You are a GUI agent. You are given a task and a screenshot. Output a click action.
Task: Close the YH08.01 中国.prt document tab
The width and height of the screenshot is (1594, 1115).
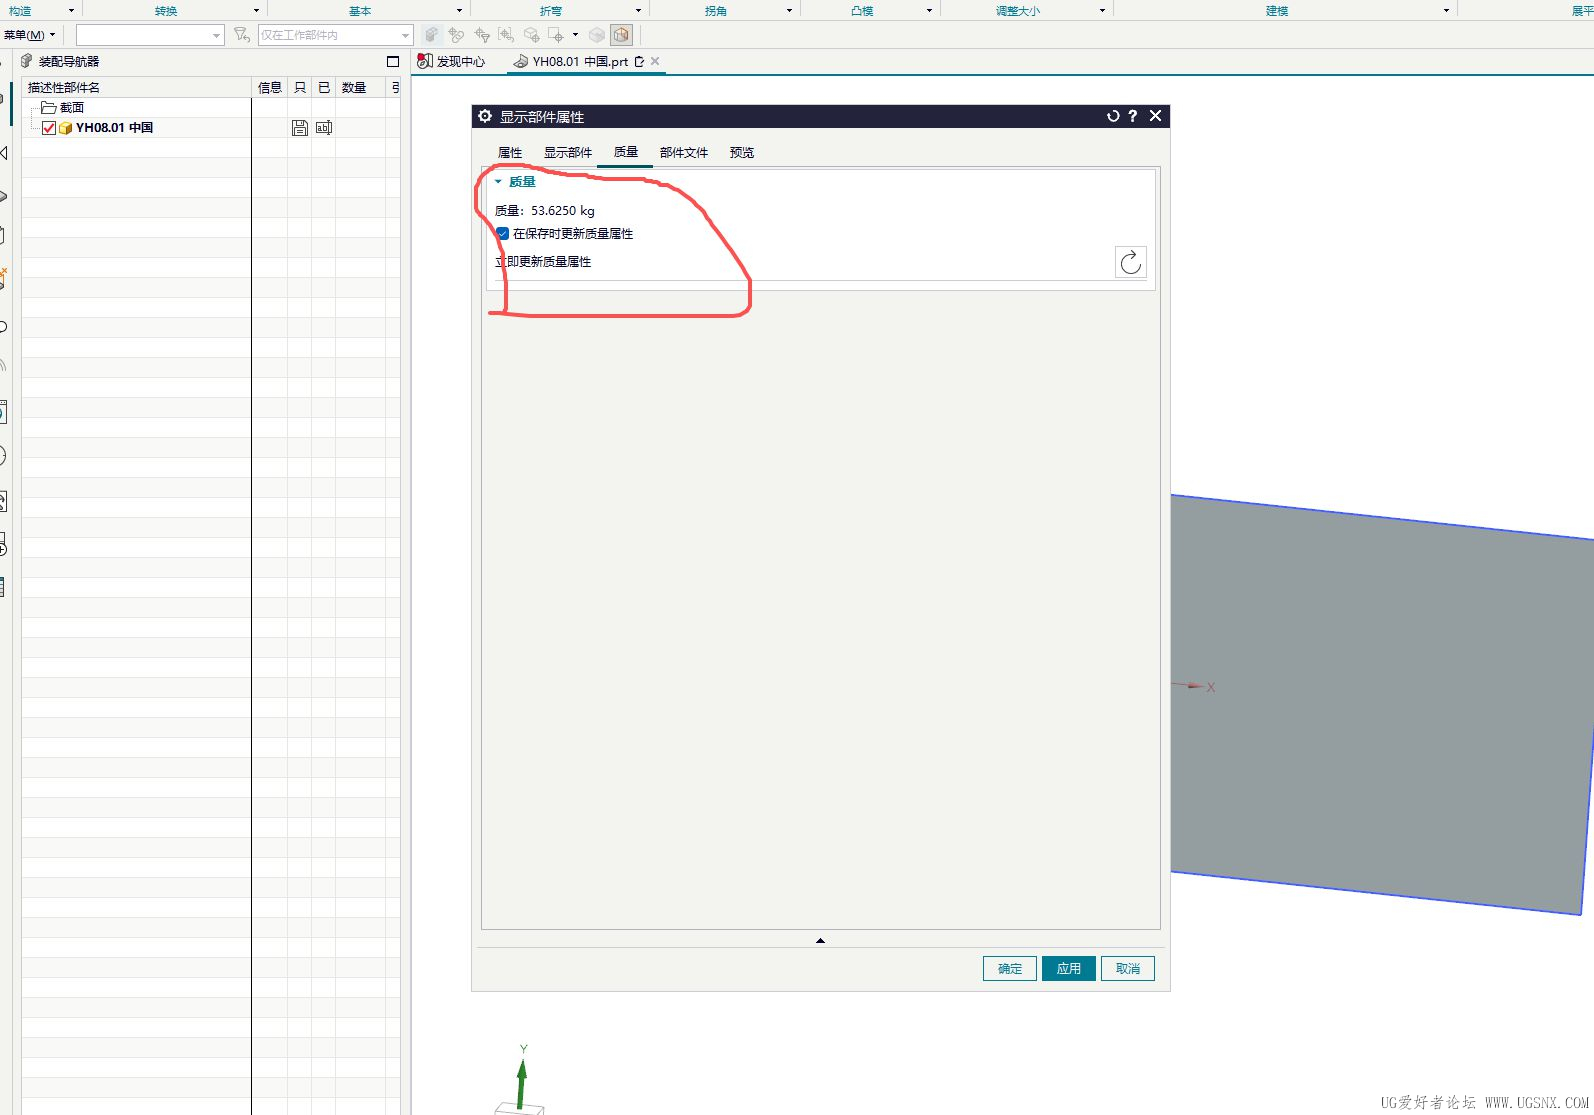pyautogui.click(x=655, y=61)
